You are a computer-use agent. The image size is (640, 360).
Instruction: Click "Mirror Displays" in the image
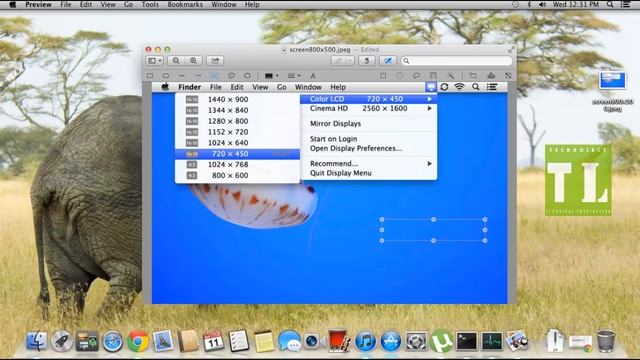(336, 124)
